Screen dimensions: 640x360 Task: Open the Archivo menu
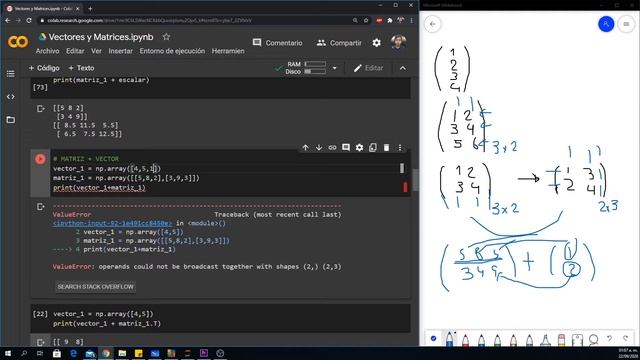tap(47, 51)
